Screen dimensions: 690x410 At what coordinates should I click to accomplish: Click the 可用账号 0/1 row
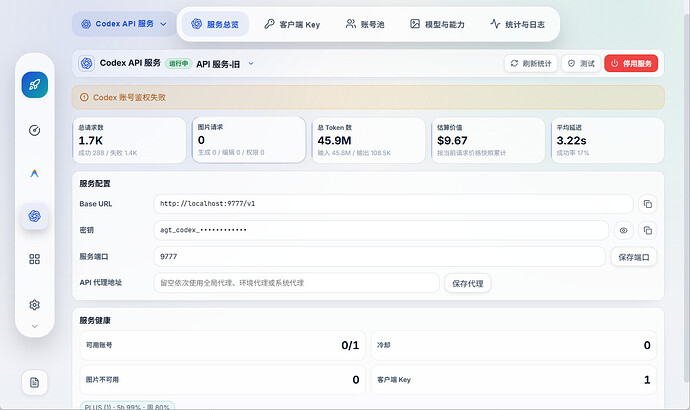[x=223, y=345]
